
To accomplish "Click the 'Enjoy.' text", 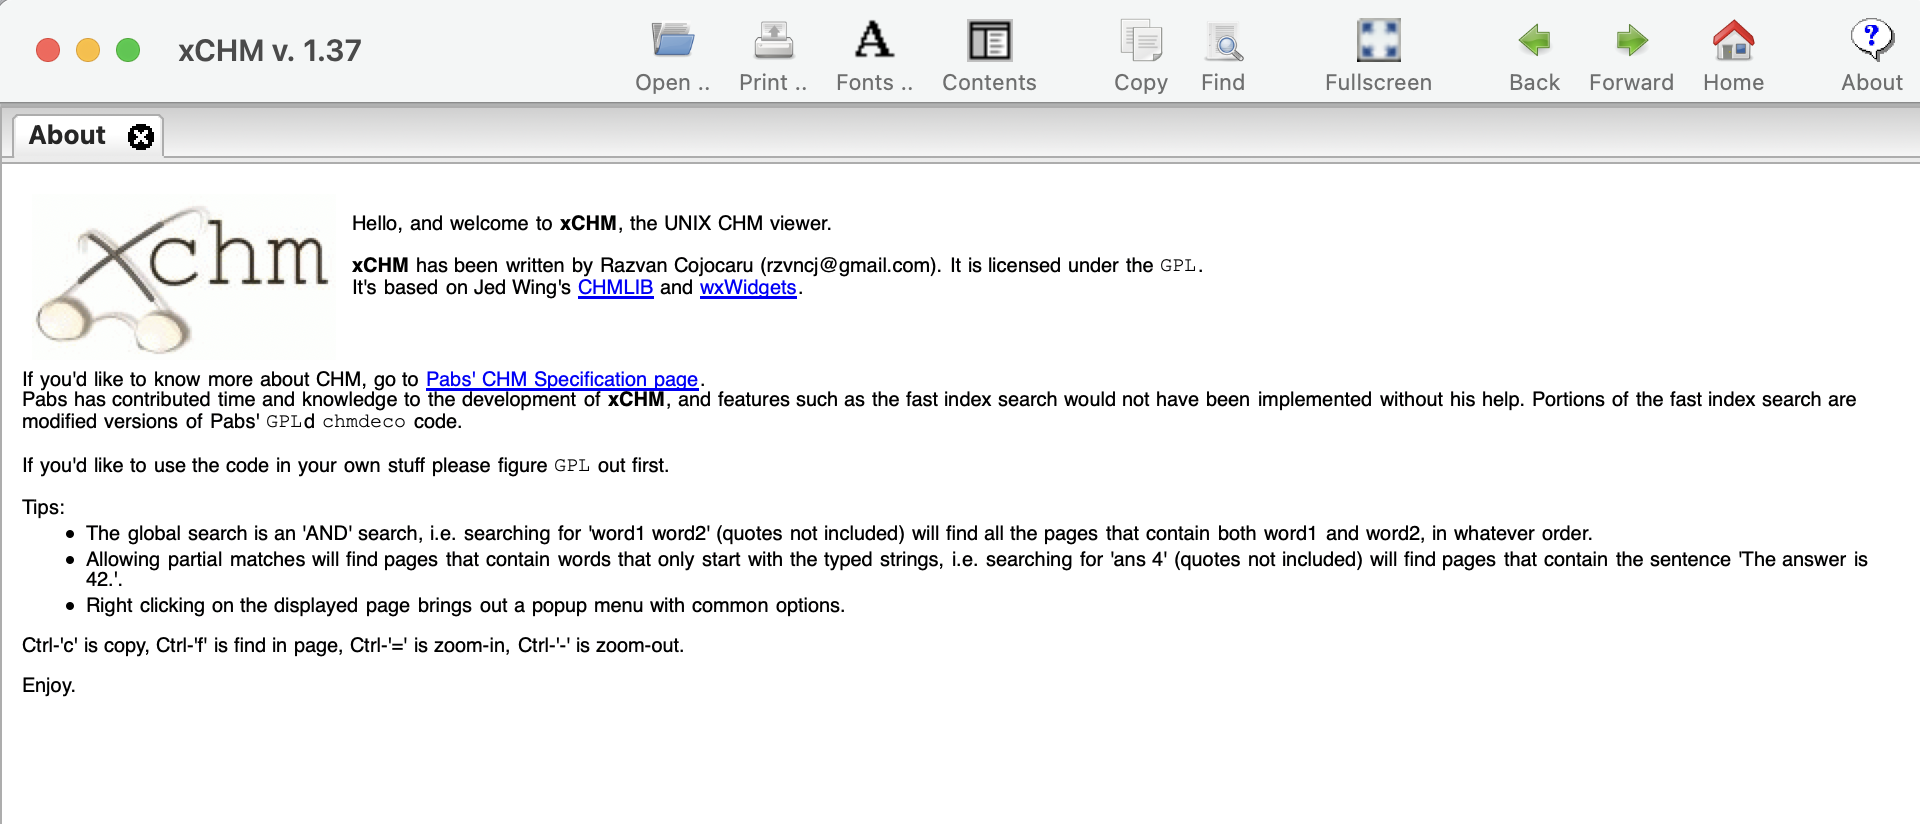I will click(x=49, y=686).
